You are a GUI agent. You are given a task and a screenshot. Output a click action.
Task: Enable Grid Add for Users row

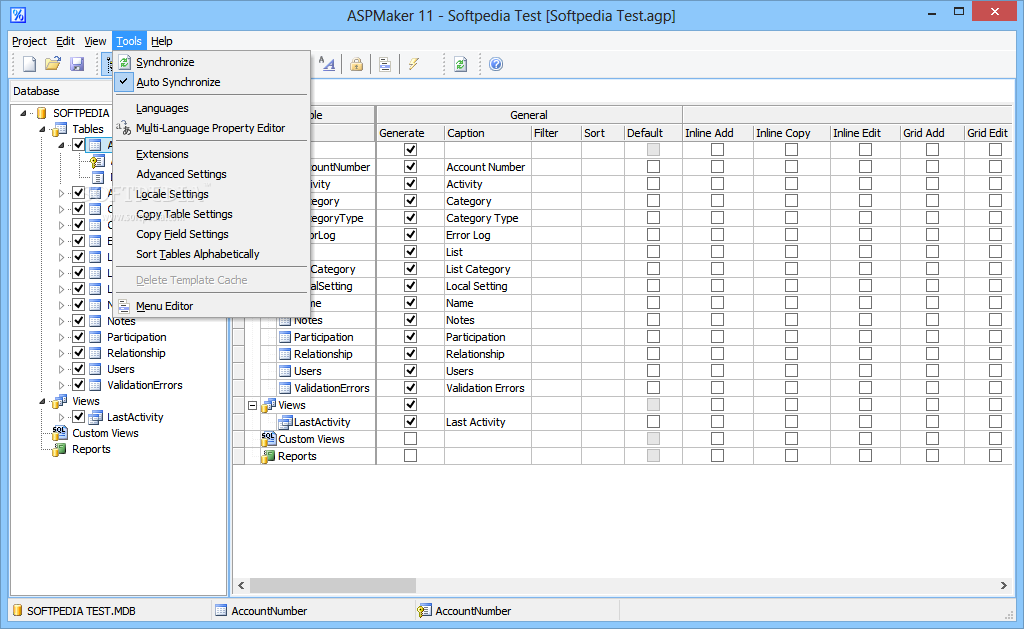click(x=933, y=370)
